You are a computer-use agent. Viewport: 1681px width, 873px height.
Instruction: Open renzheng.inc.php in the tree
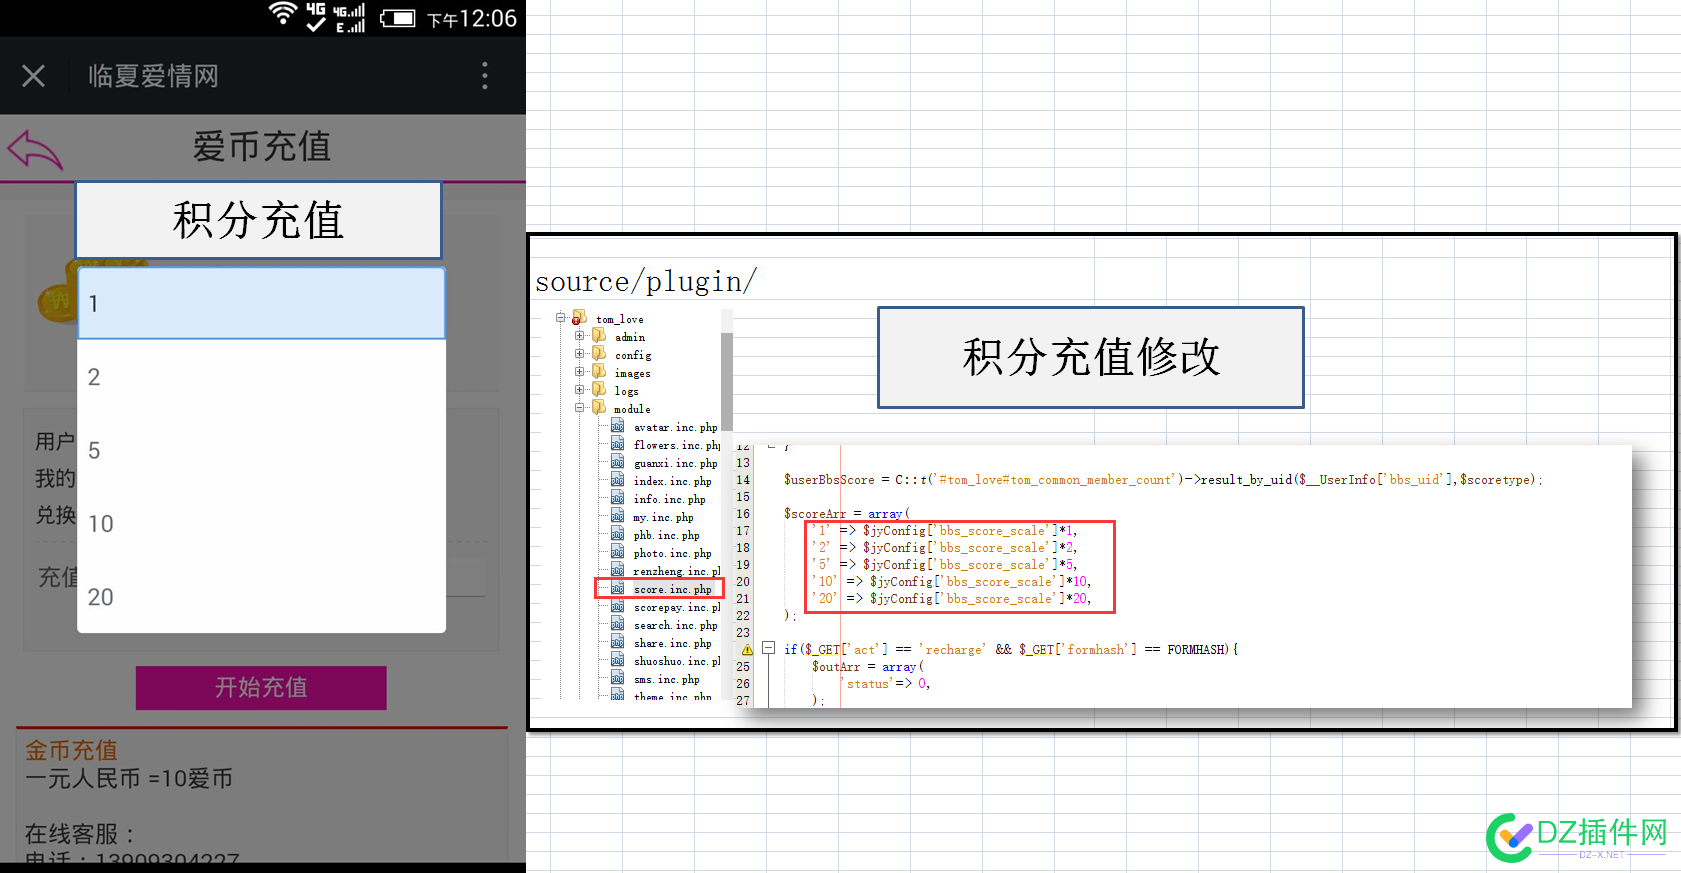[676, 571]
